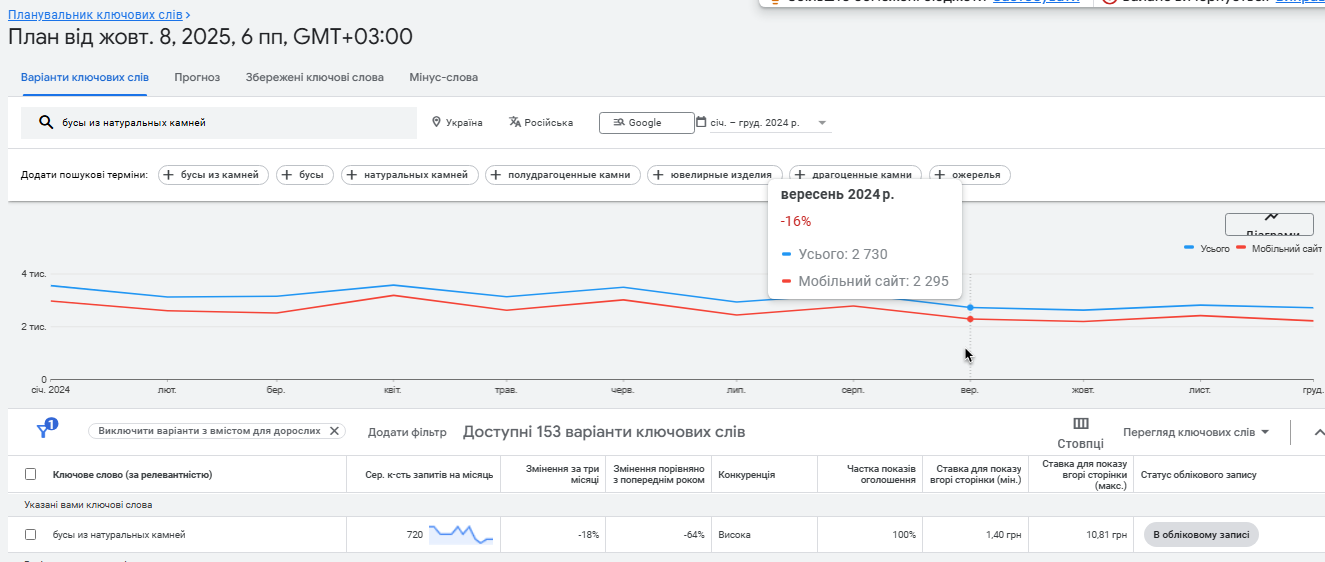Click the location pin icon for Україна

coord(436,123)
